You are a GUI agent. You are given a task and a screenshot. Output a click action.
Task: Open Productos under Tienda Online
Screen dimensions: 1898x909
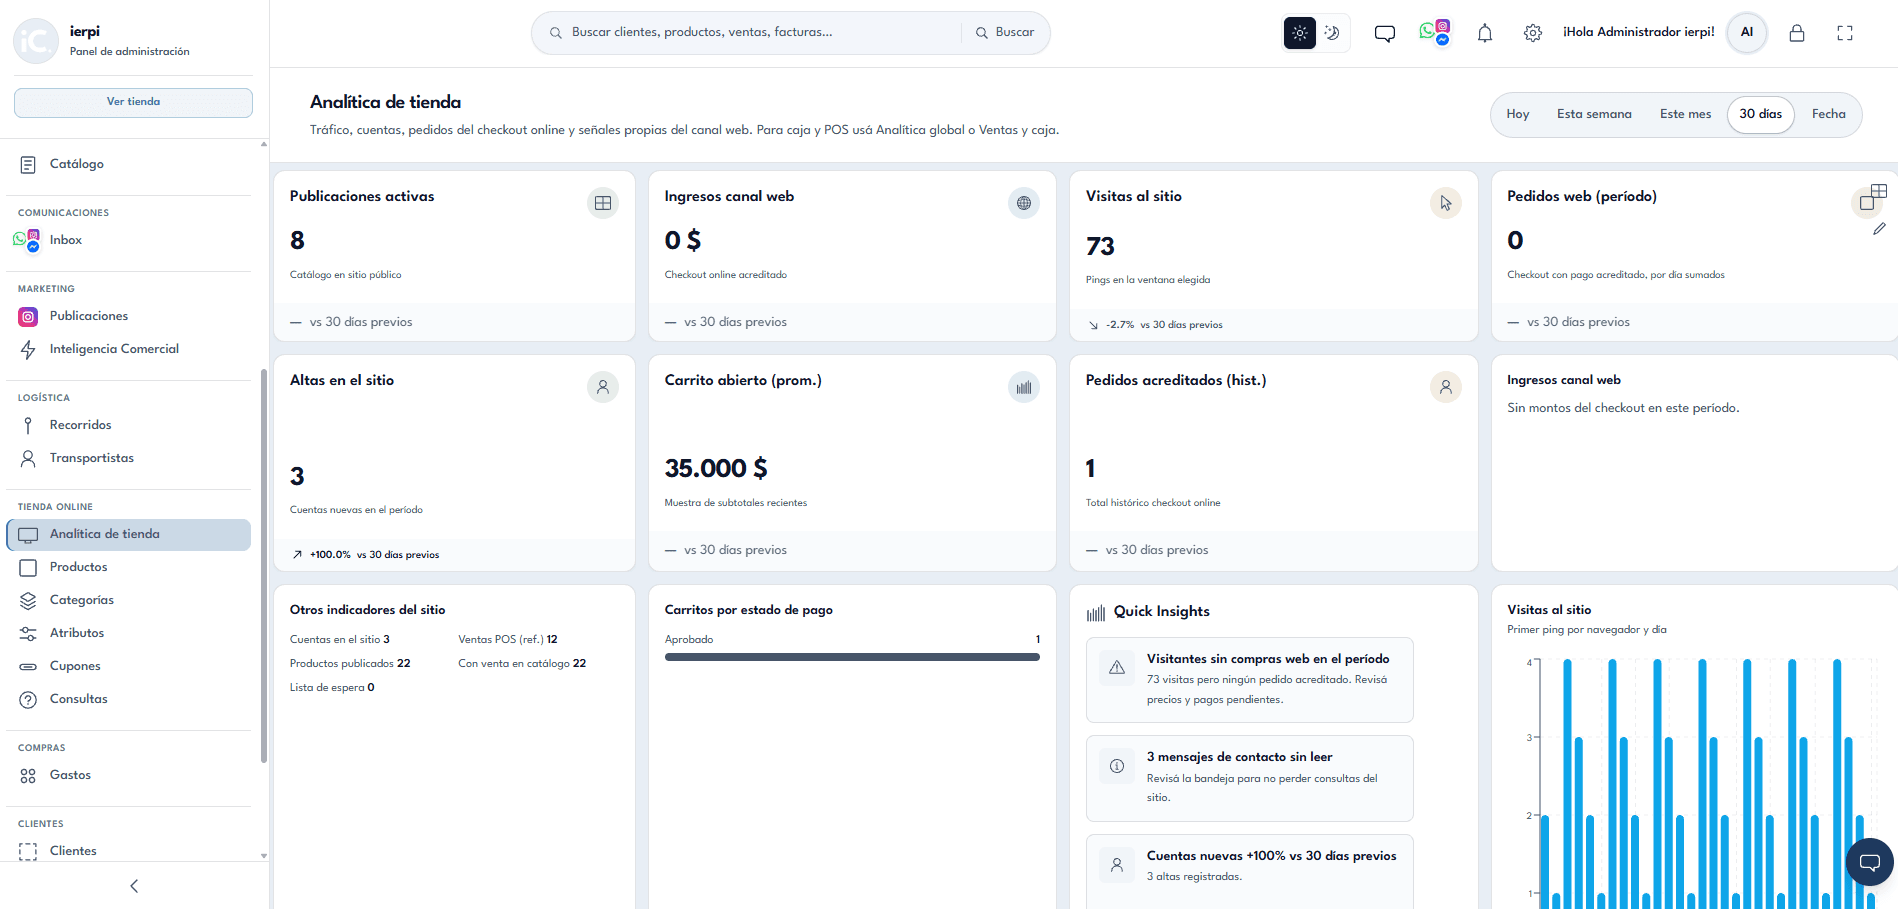[x=129, y=567]
